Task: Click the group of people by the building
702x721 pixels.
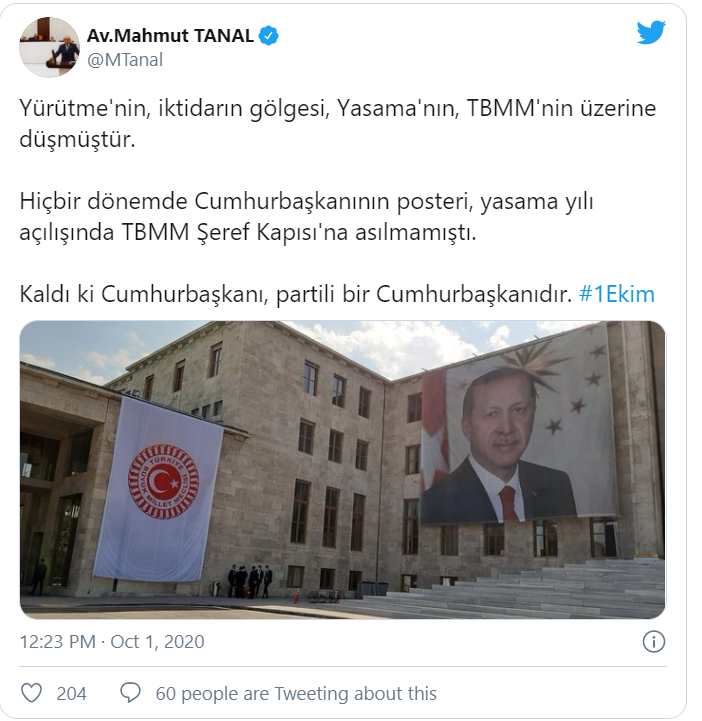Action: click(x=250, y=581)
